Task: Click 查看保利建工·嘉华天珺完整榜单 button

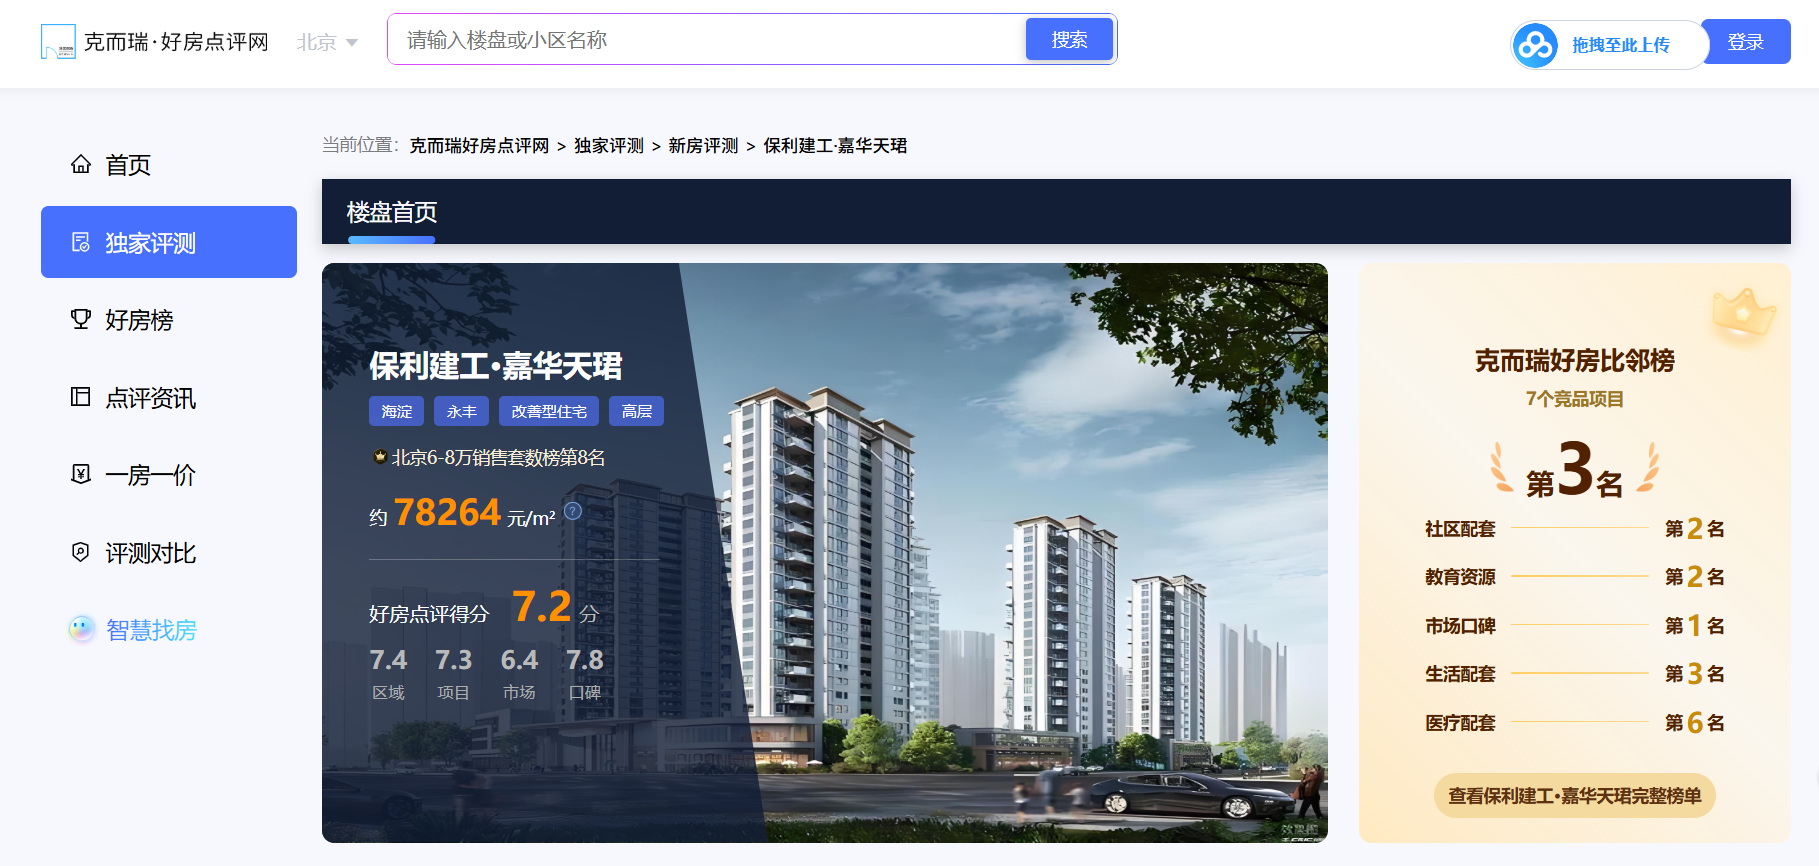Action: click(x=1575, y=796)
